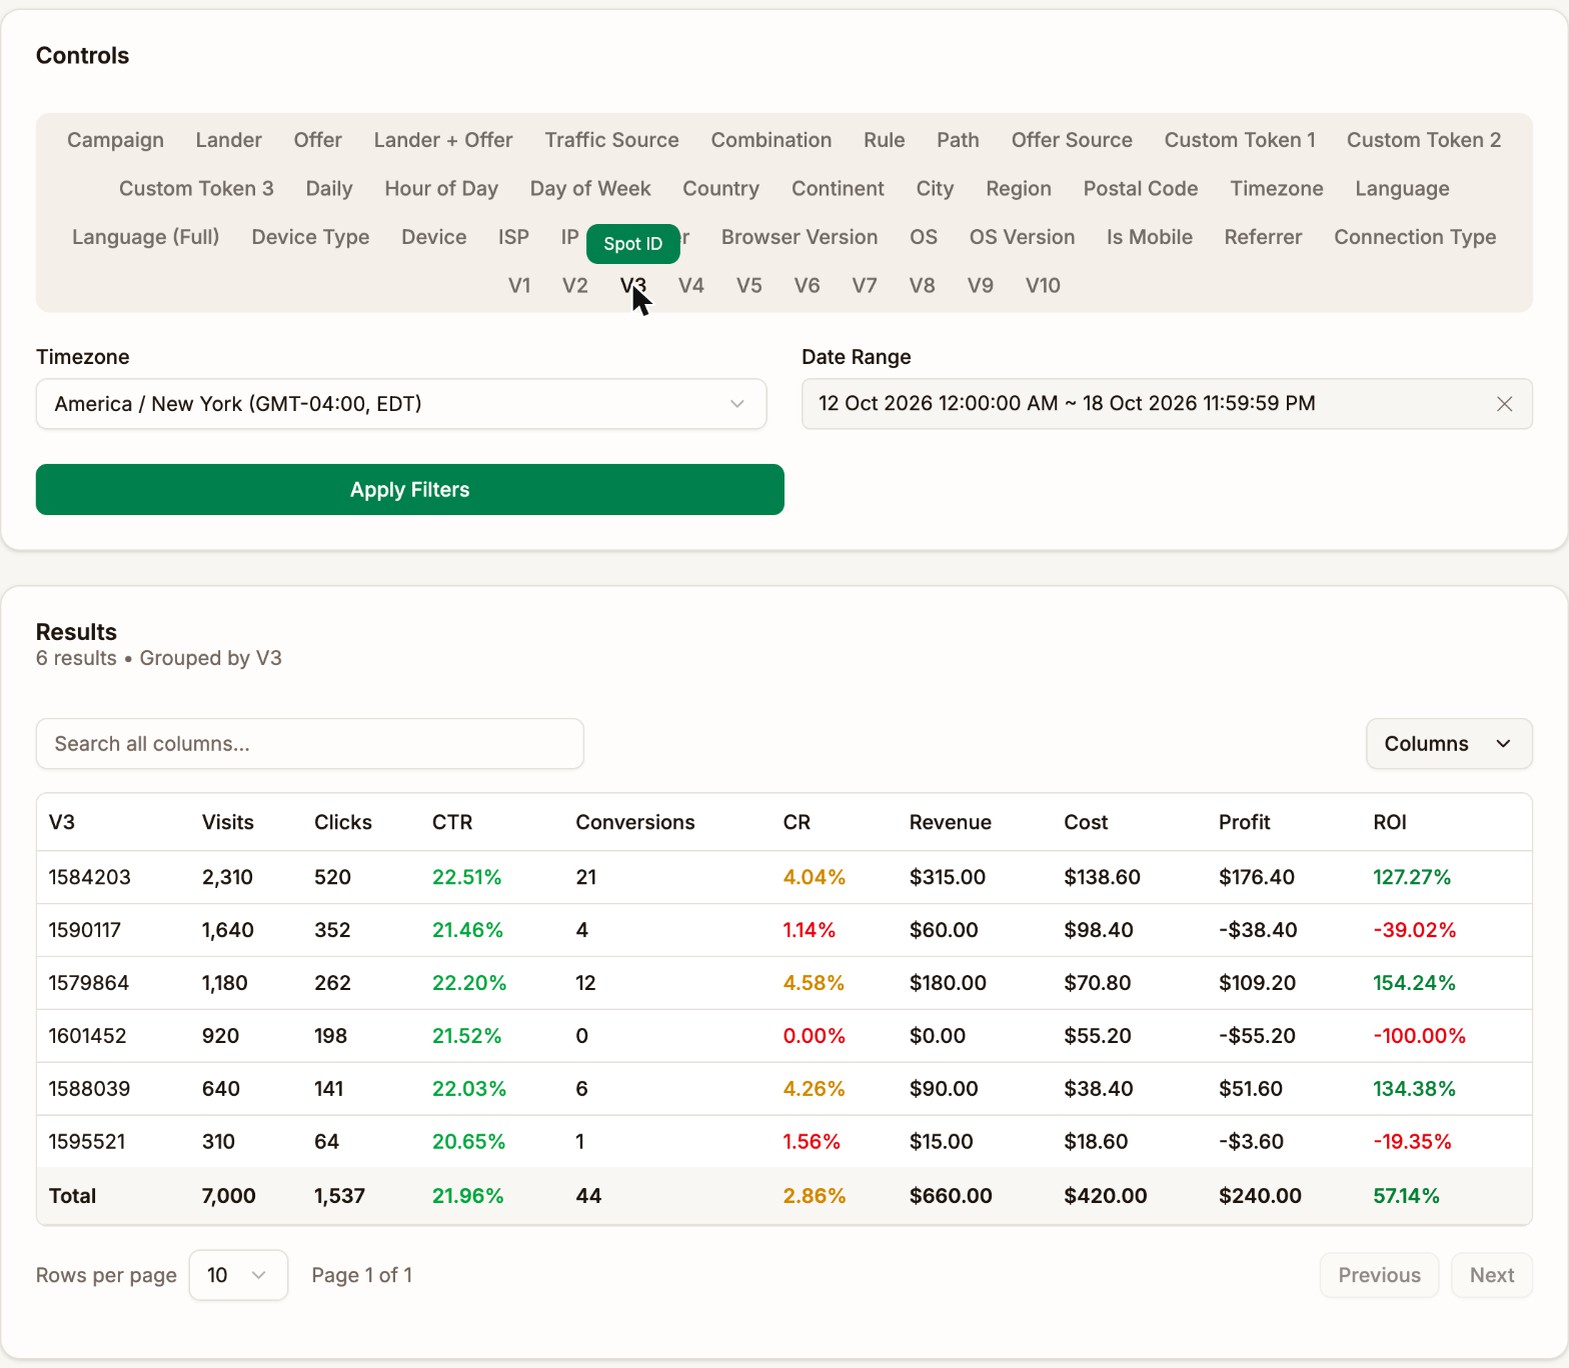The width and height of the screenshot is (1569, 1368).
Task: Select spot ID 1584203 in the table
Action: tap(90, 877)
